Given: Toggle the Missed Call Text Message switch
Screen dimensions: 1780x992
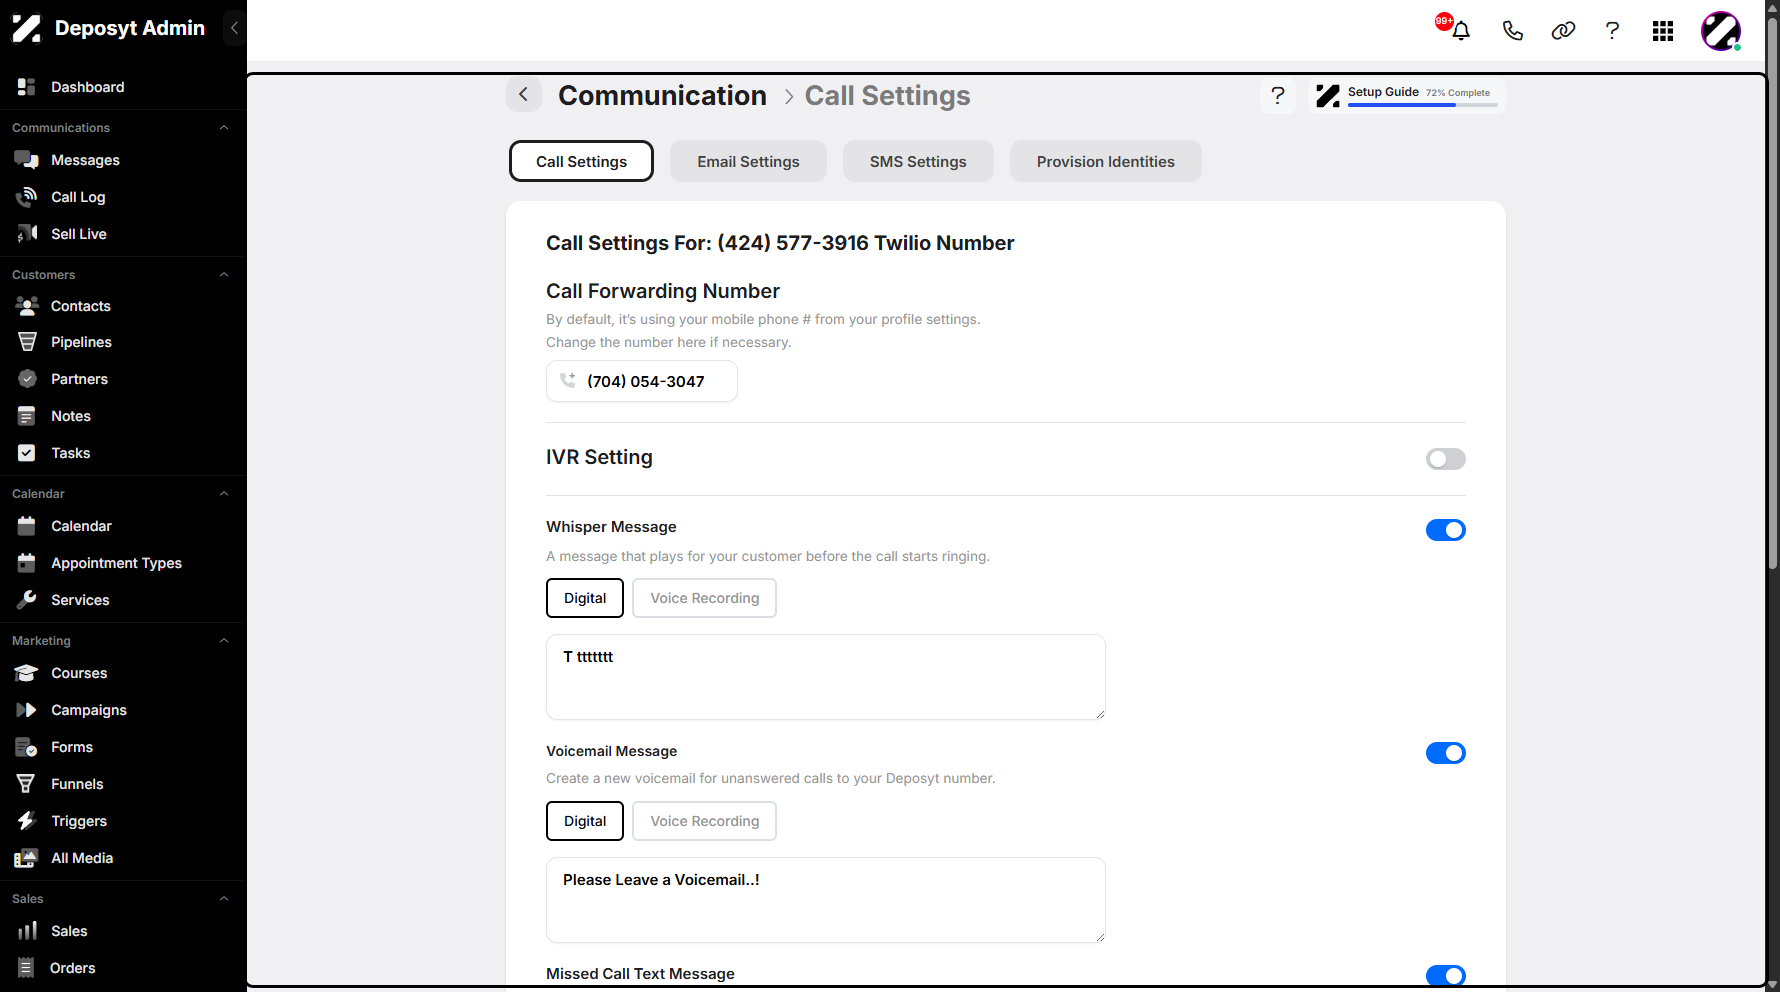Looking at the screenshot, I should (1445, 975).
